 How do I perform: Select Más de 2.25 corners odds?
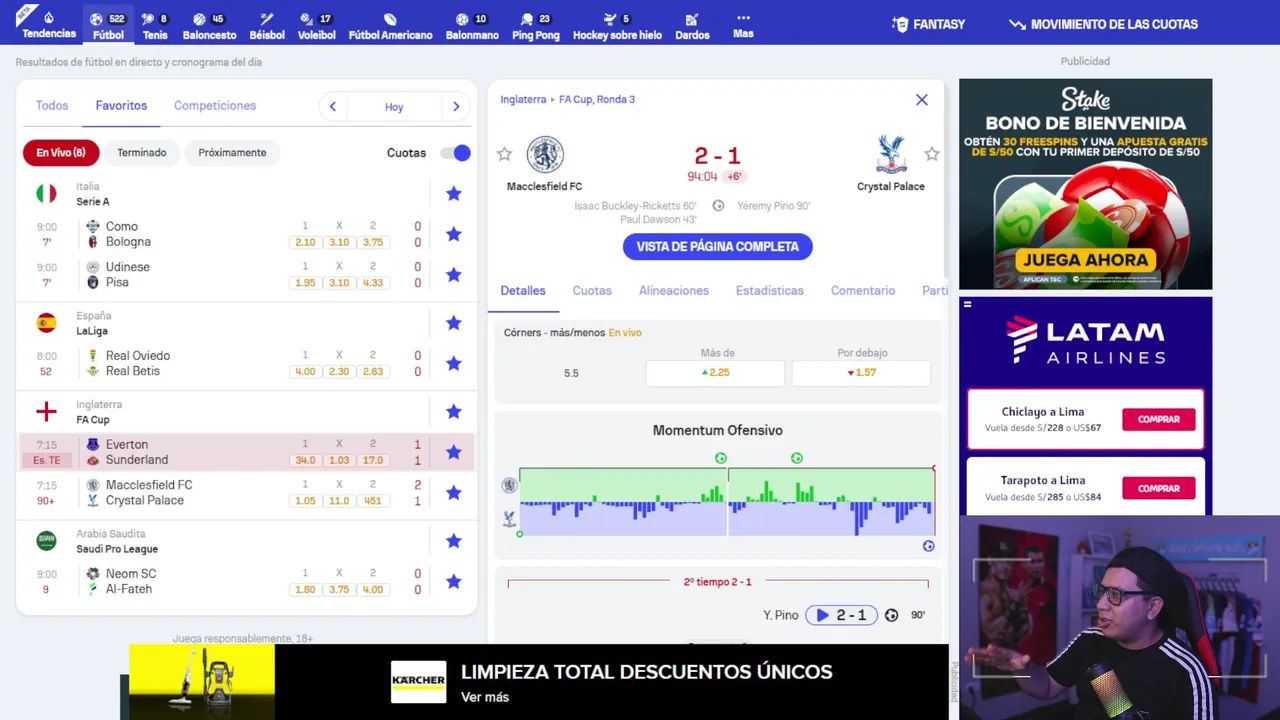(715, 373)
